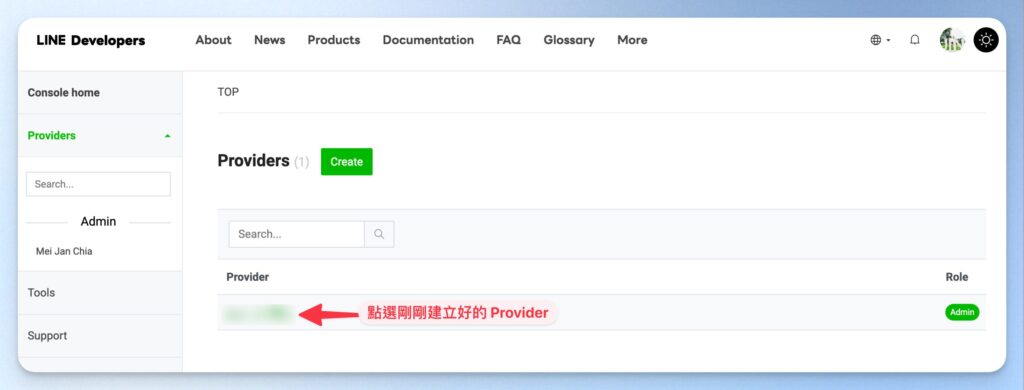Open the notifications bell
The width and height of the screenshot is (1024, 390).
[x=915, y=40]
